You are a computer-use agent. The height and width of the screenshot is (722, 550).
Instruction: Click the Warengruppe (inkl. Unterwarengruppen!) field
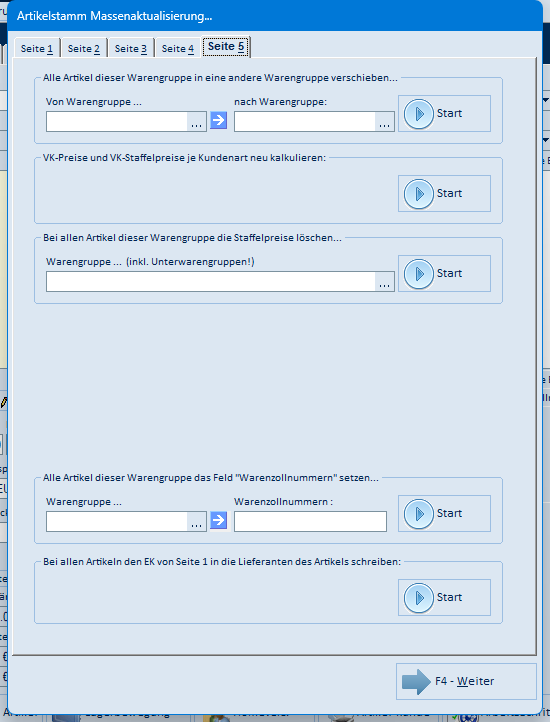pos(211,282)
